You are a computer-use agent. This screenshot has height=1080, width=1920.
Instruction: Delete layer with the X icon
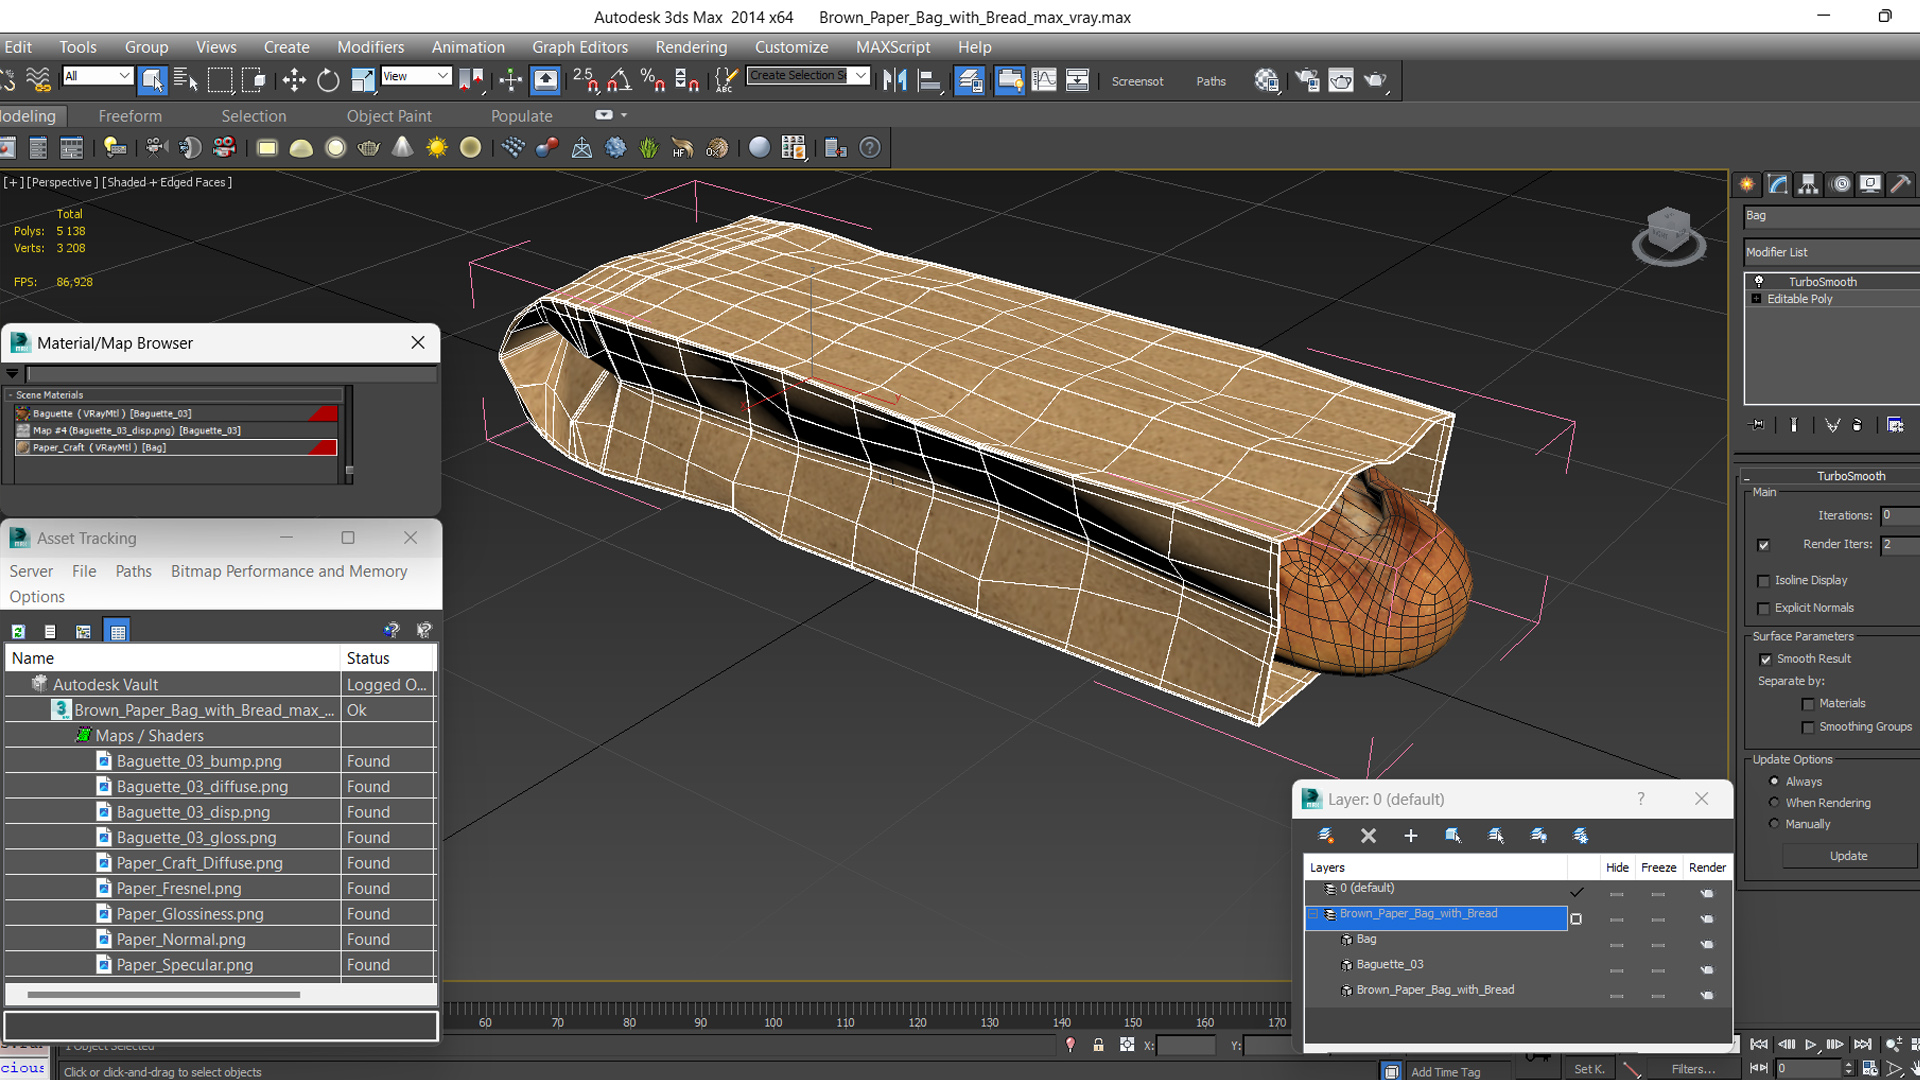coord(1368,836)
